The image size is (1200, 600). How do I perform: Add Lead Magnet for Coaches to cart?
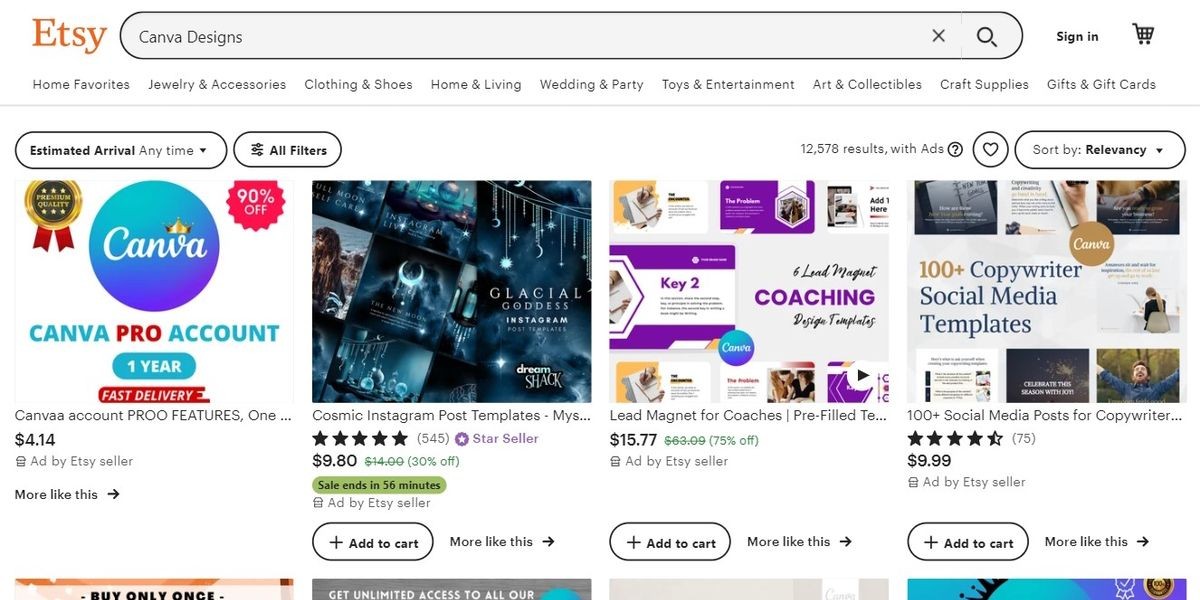tap(670, 542)
